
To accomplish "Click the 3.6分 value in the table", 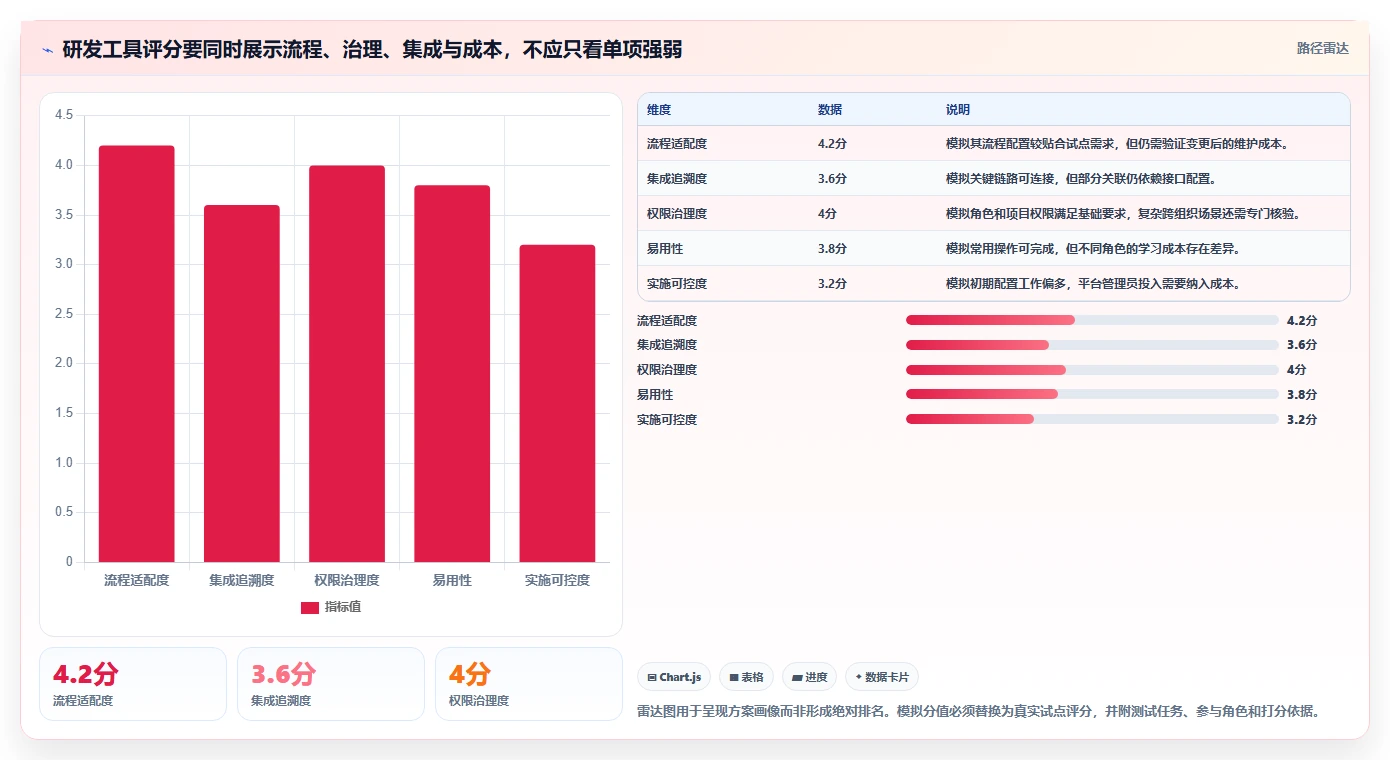I will pyautogui.click(x=832, y=179).
